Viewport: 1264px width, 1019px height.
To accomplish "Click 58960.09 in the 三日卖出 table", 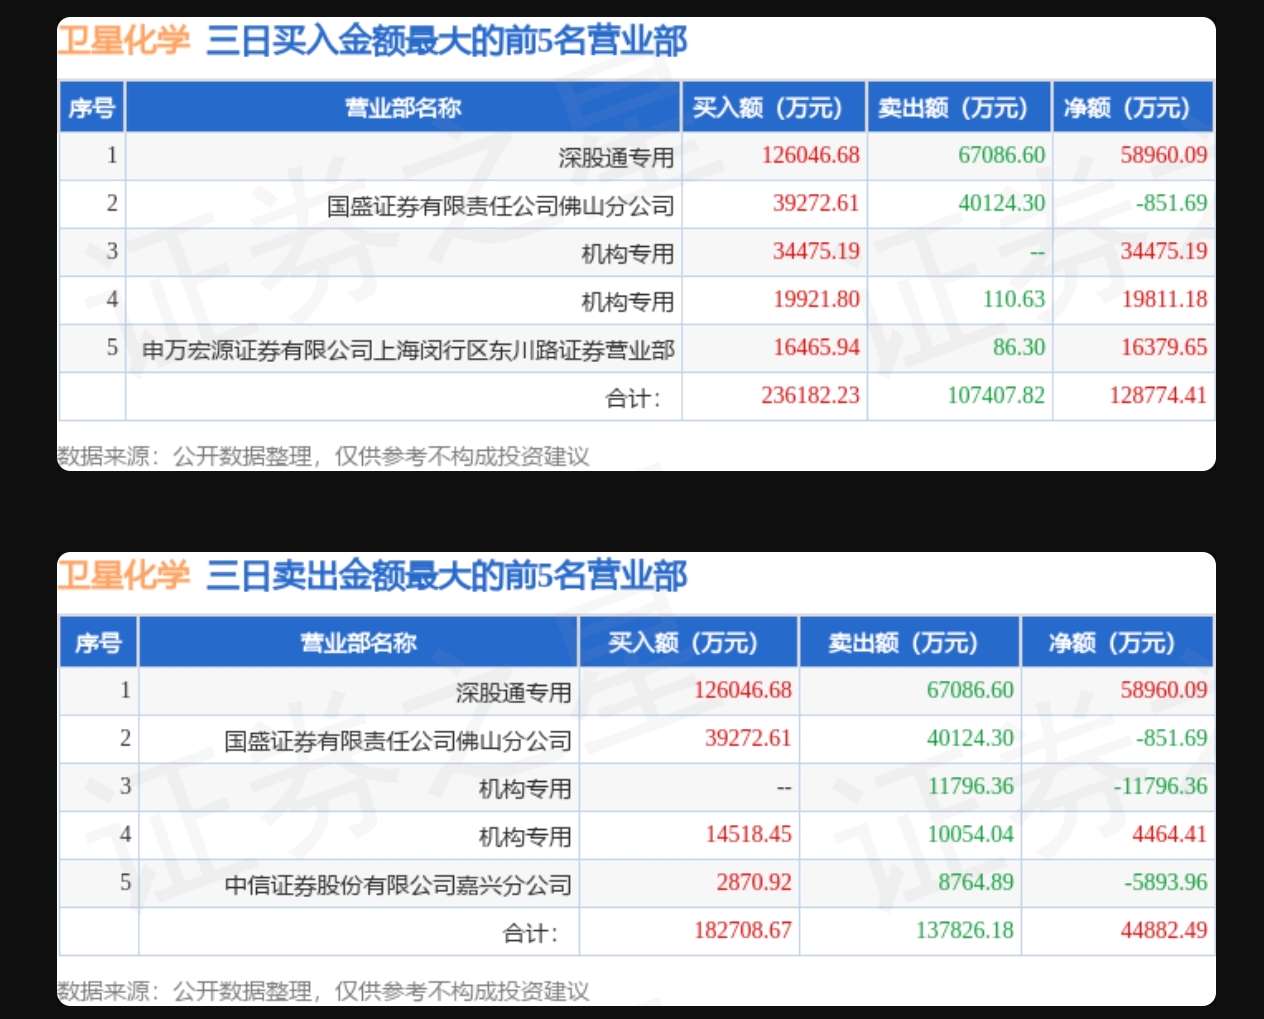I will click(1164, 690).
